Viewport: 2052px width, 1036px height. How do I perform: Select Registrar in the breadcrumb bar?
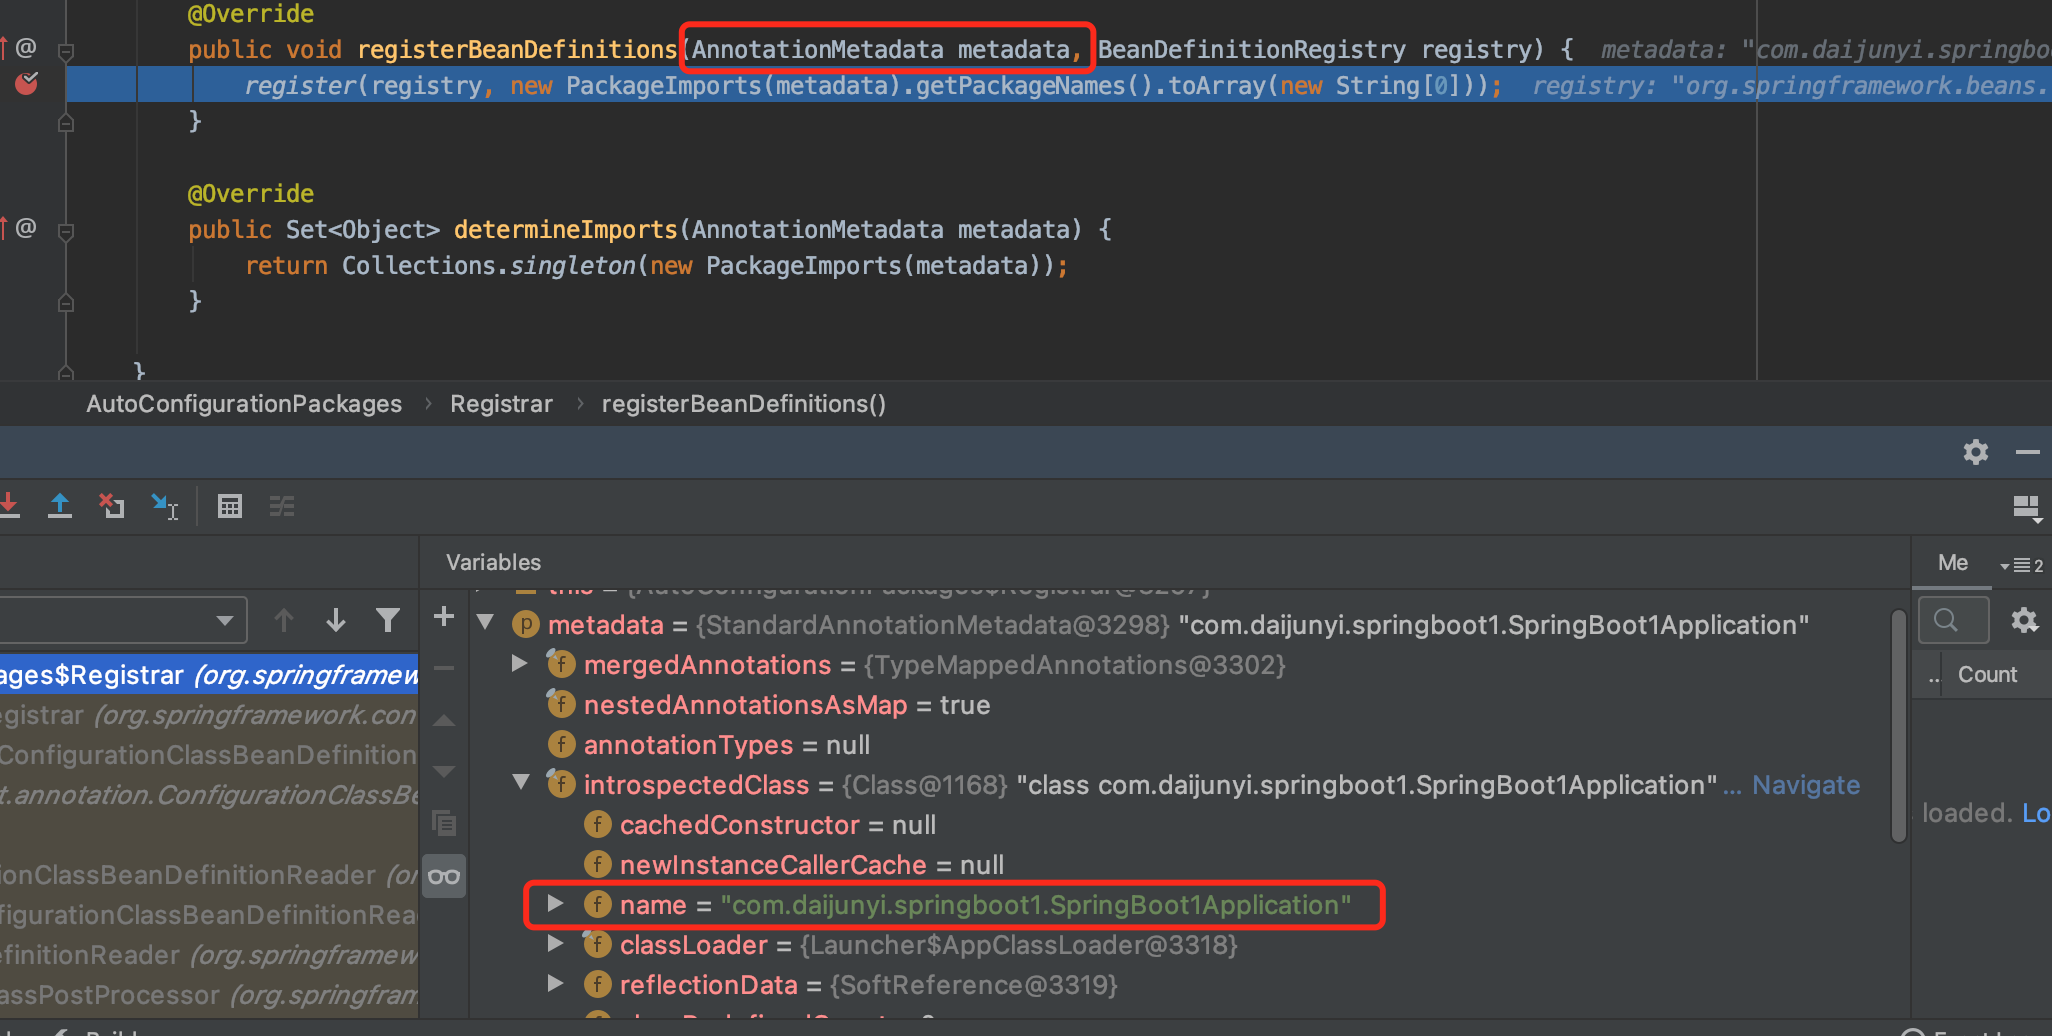click(501, 404)
